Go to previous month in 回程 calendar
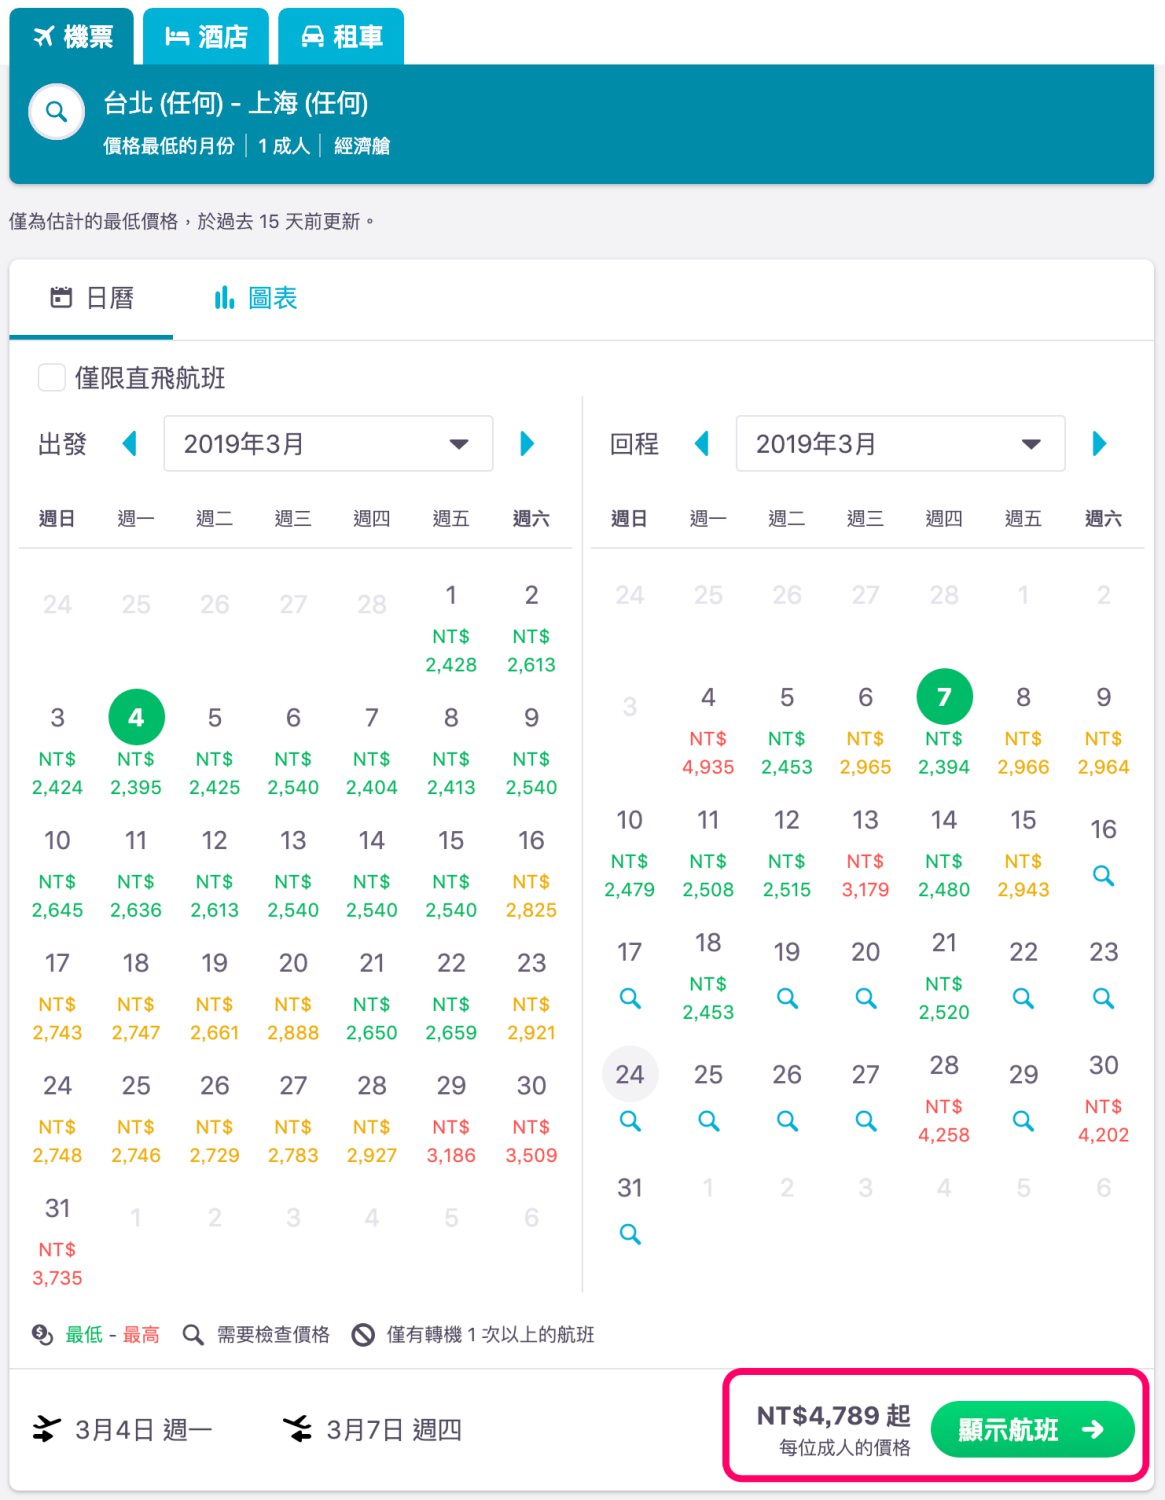Viewport: 1165px width, 1500px height. (x=702, y=443)
